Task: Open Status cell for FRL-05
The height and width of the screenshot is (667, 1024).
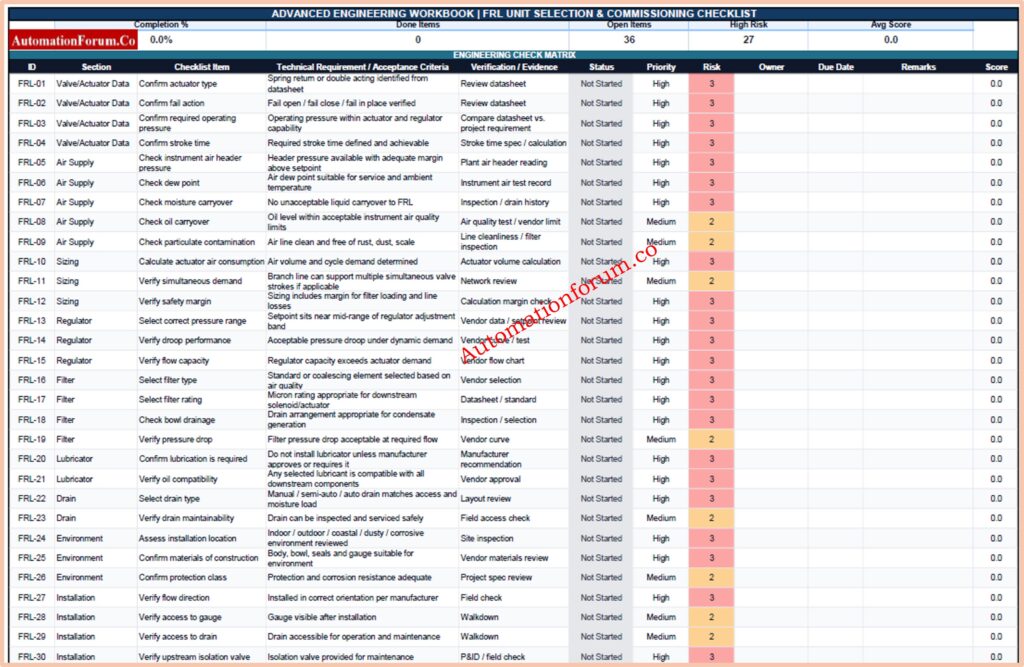Action: tap(601, 163)
